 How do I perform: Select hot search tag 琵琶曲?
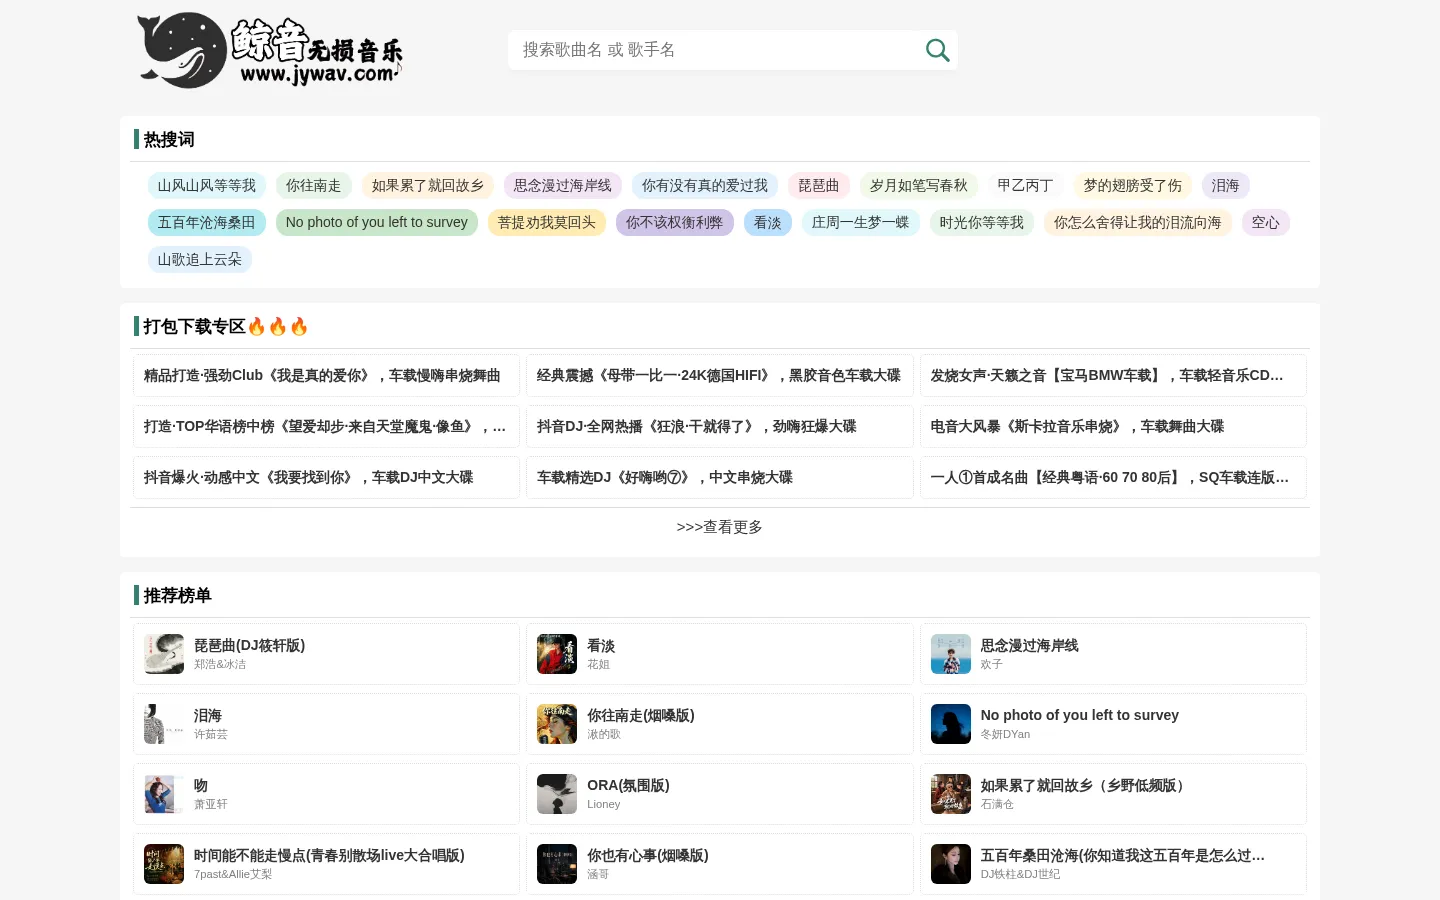(819, 185)
